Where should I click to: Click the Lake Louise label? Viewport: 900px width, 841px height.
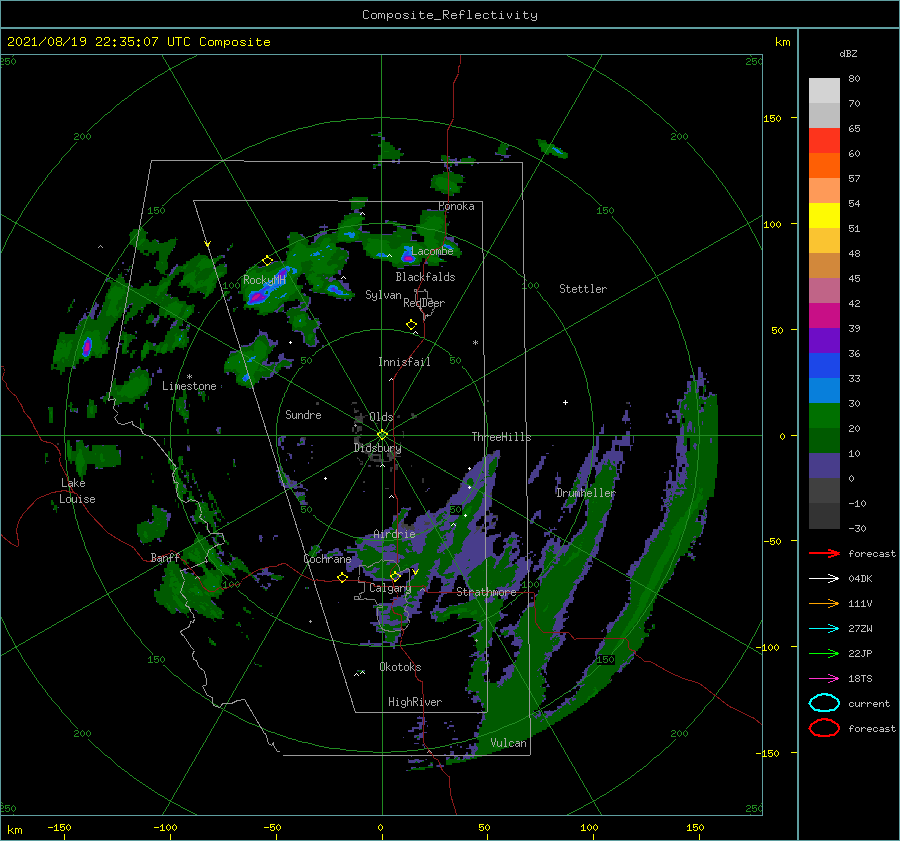point(77,491)
